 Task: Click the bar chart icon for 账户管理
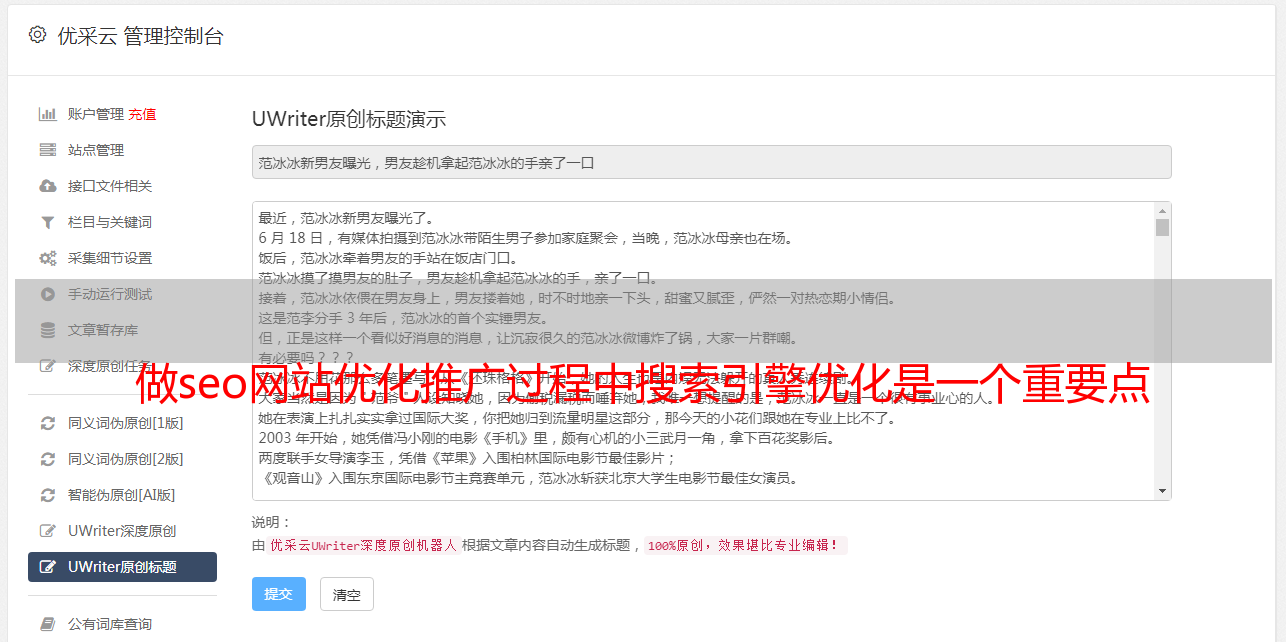(47, 114)
